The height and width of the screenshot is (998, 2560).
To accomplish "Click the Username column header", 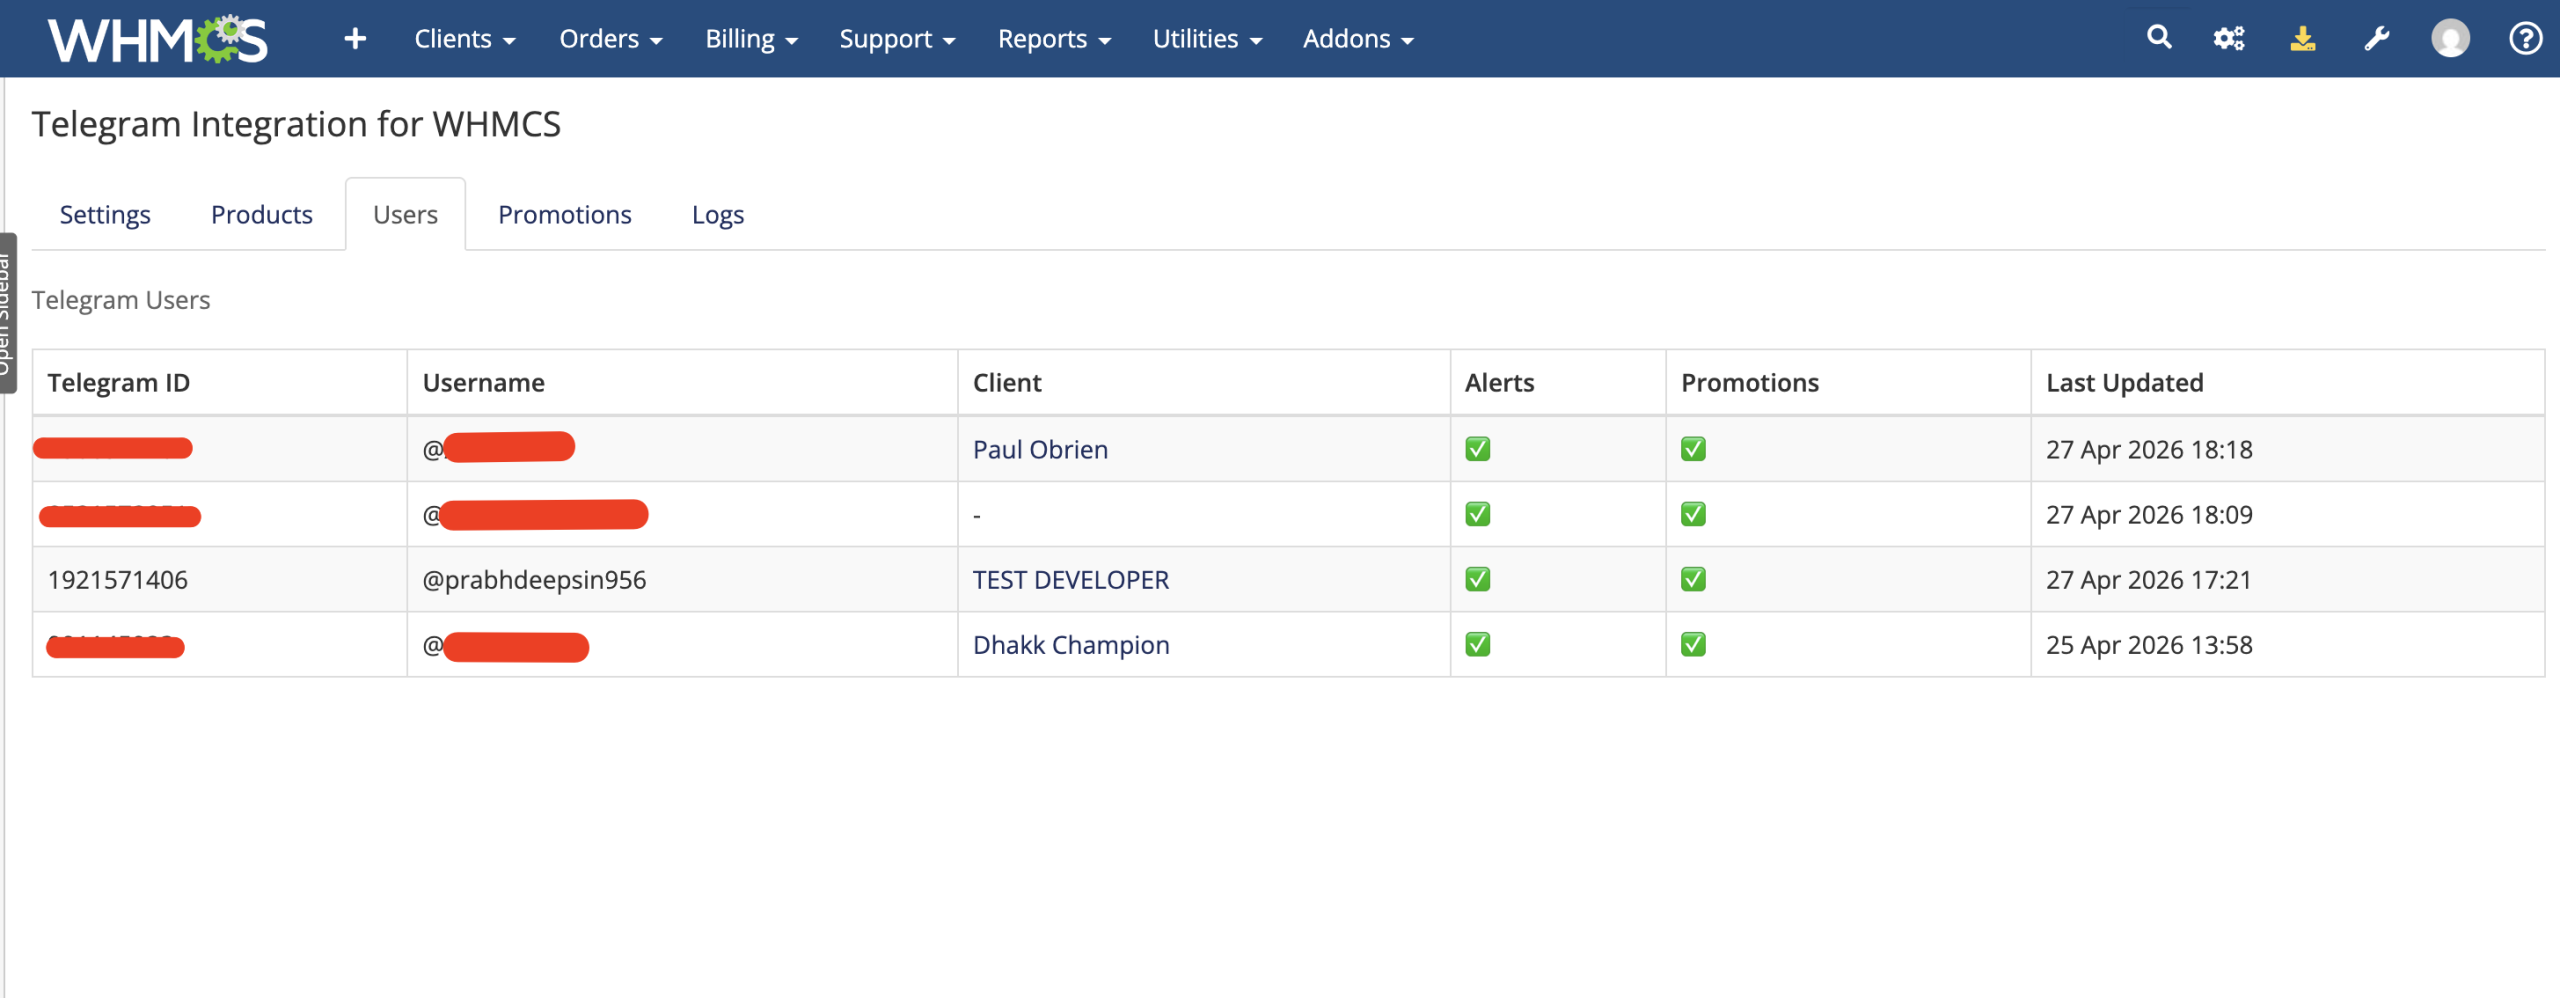I will [483, 383].
